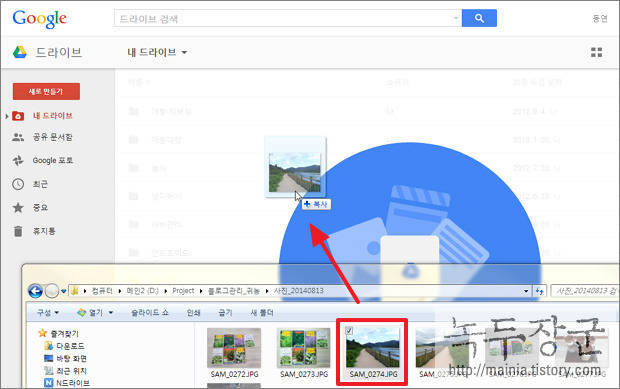
Task: Click Explorer refresh button
Action: point(539,291)
